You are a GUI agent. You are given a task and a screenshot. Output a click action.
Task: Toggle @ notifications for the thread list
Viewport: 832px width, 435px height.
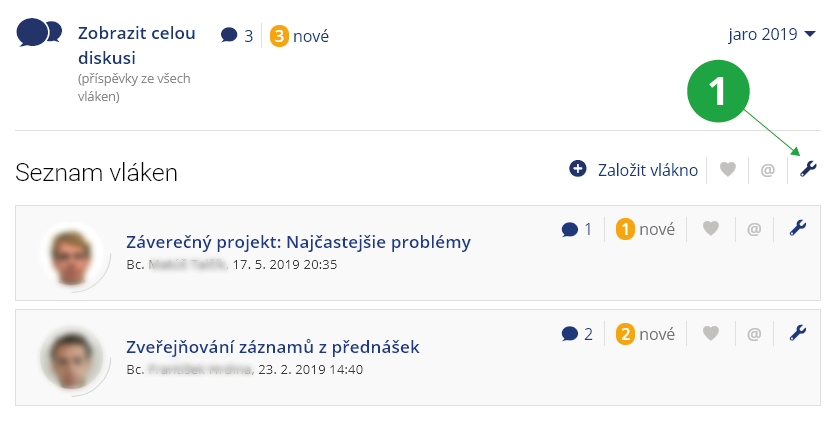tap(768, 170)
